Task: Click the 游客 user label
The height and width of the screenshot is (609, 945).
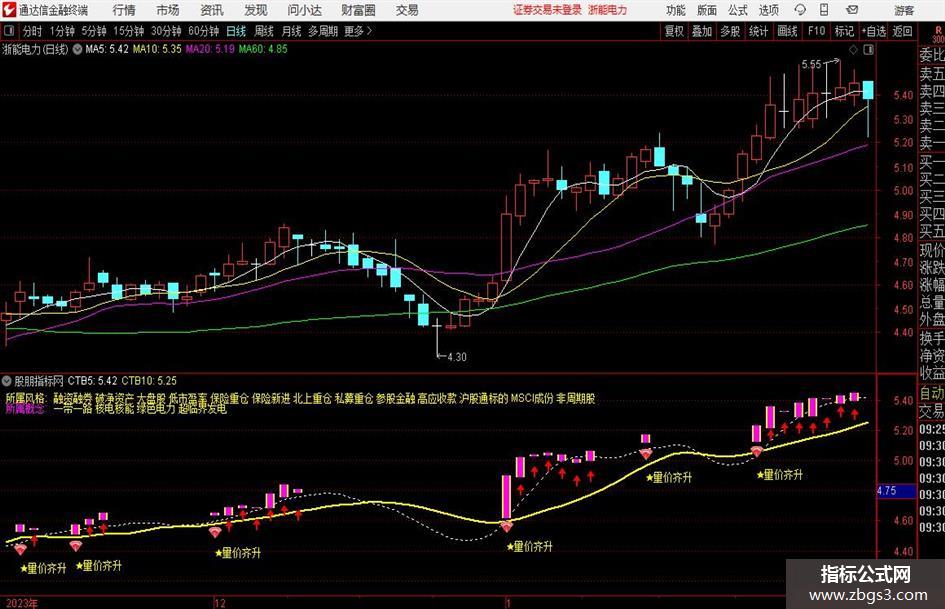Action: [903, 10]
